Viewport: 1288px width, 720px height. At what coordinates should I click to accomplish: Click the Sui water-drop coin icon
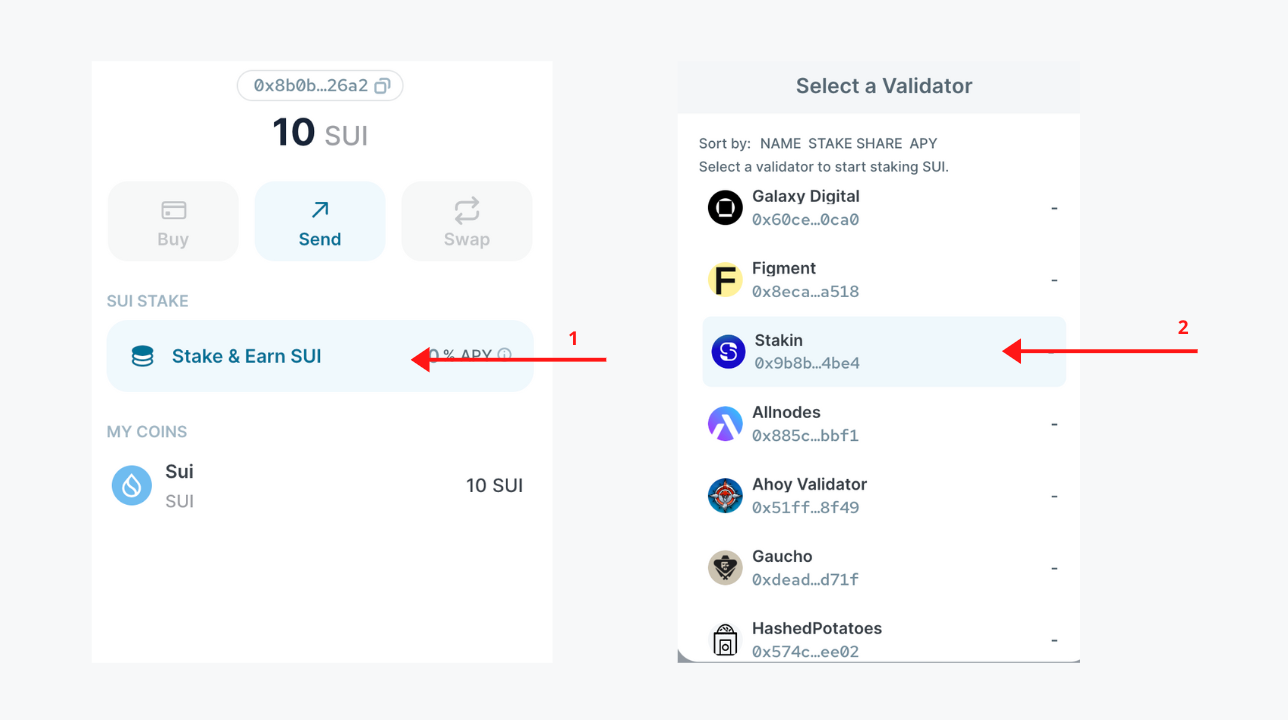131,485
